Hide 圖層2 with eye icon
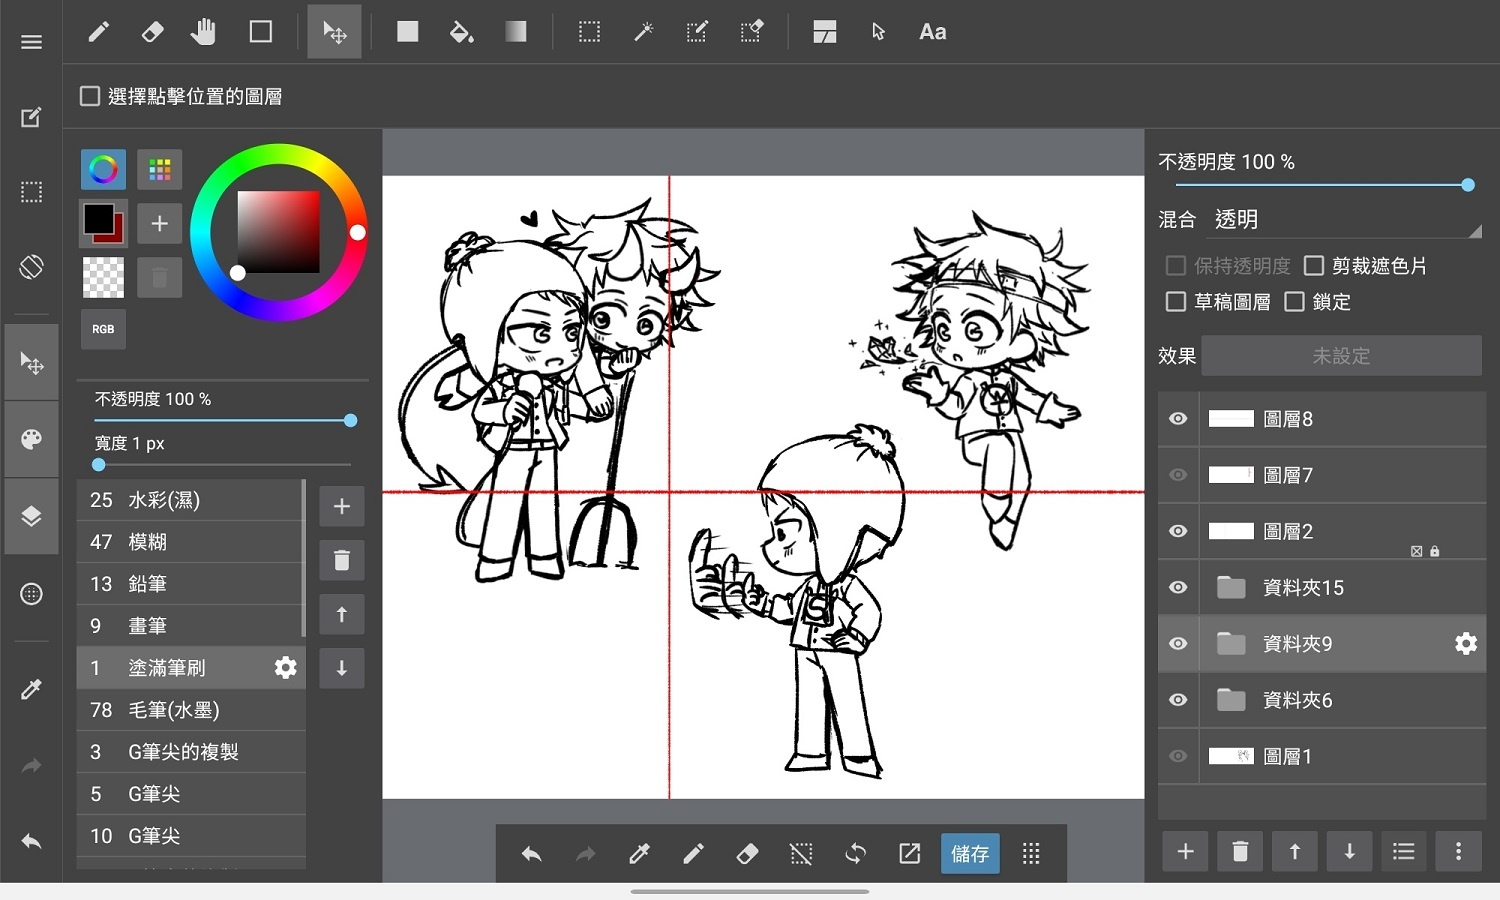Image resolution: width=1500 pixels, height=900 pixels. pos(1178,531)
